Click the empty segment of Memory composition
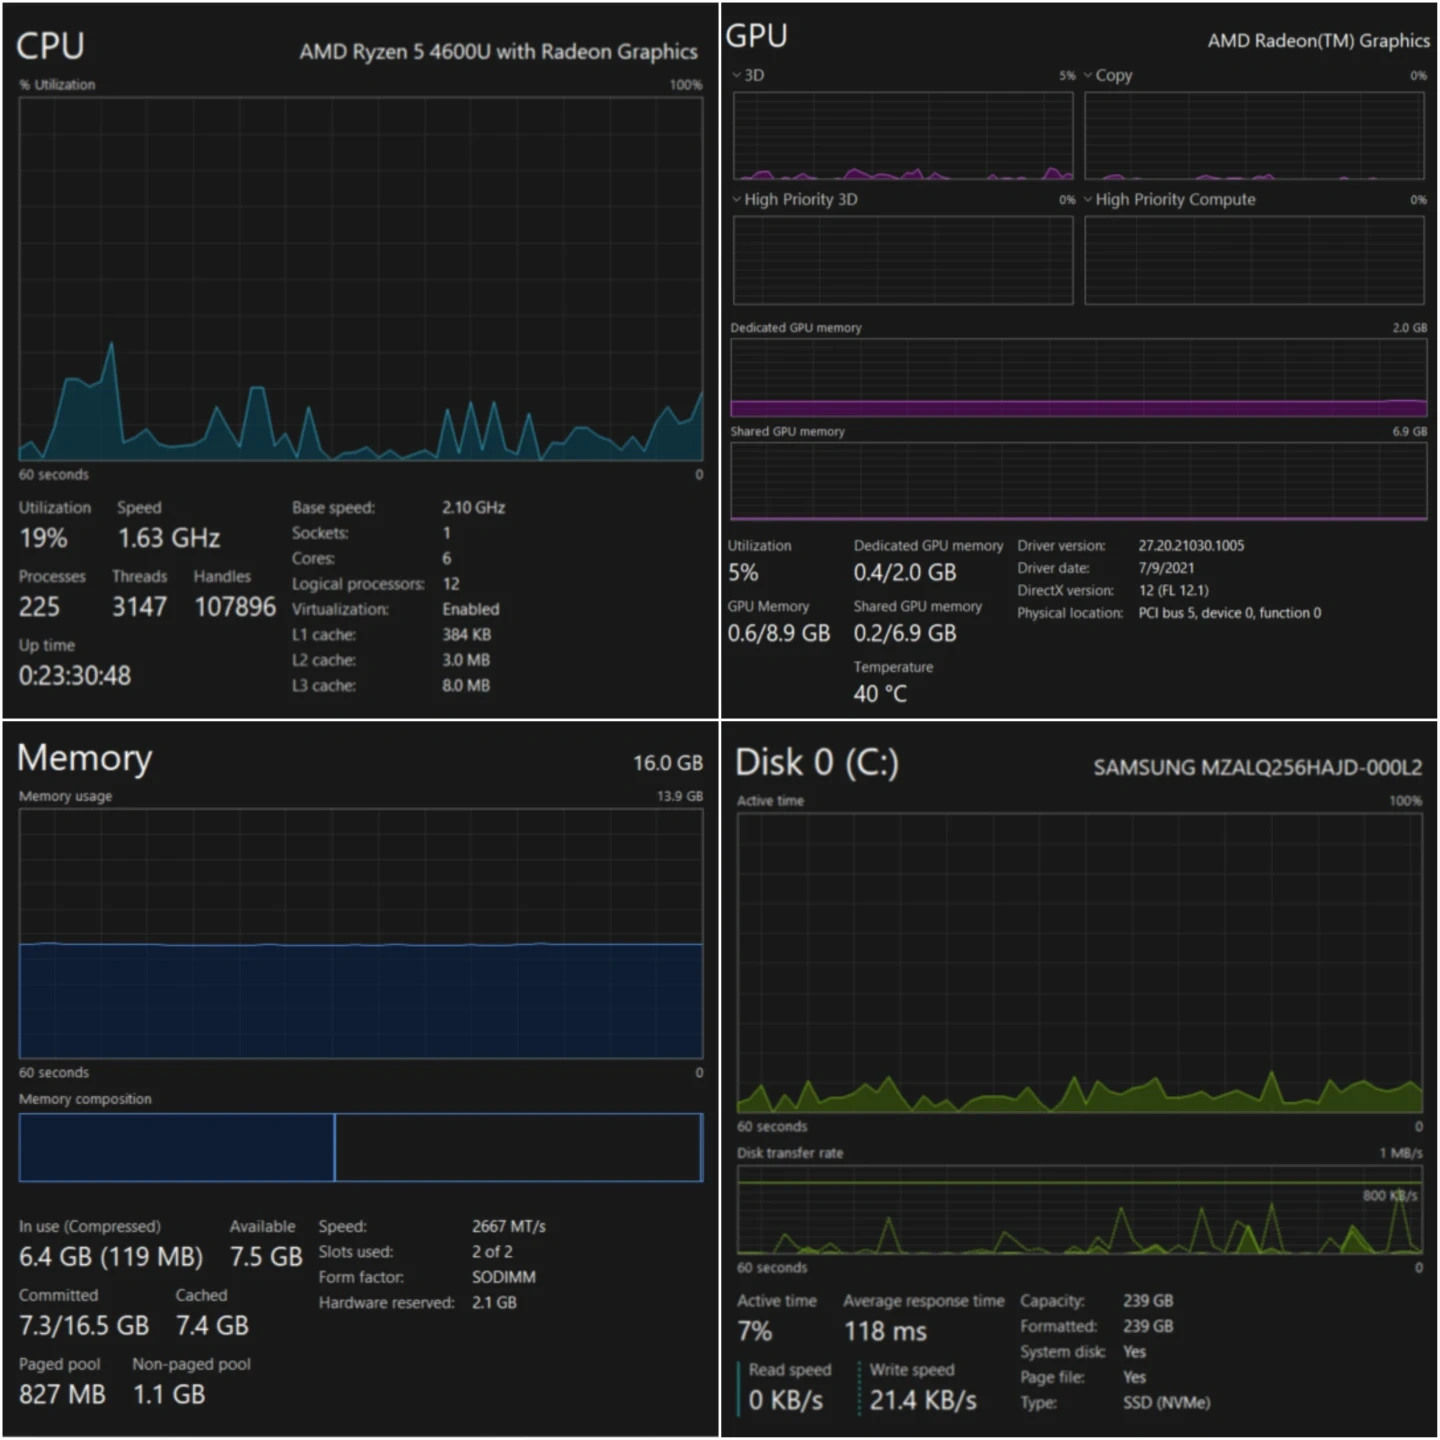Image resolution: width=1440 pixels, height=1440 pixels. pyautogui.click(x=518, y=1147)
